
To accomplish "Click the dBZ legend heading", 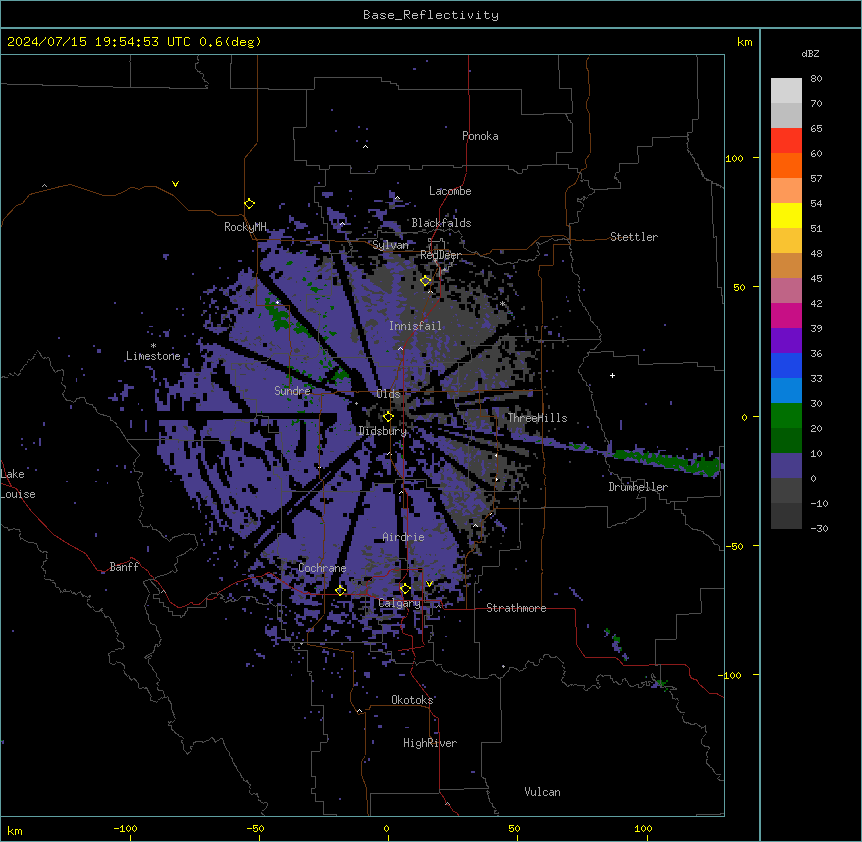I will click(810, 53).
